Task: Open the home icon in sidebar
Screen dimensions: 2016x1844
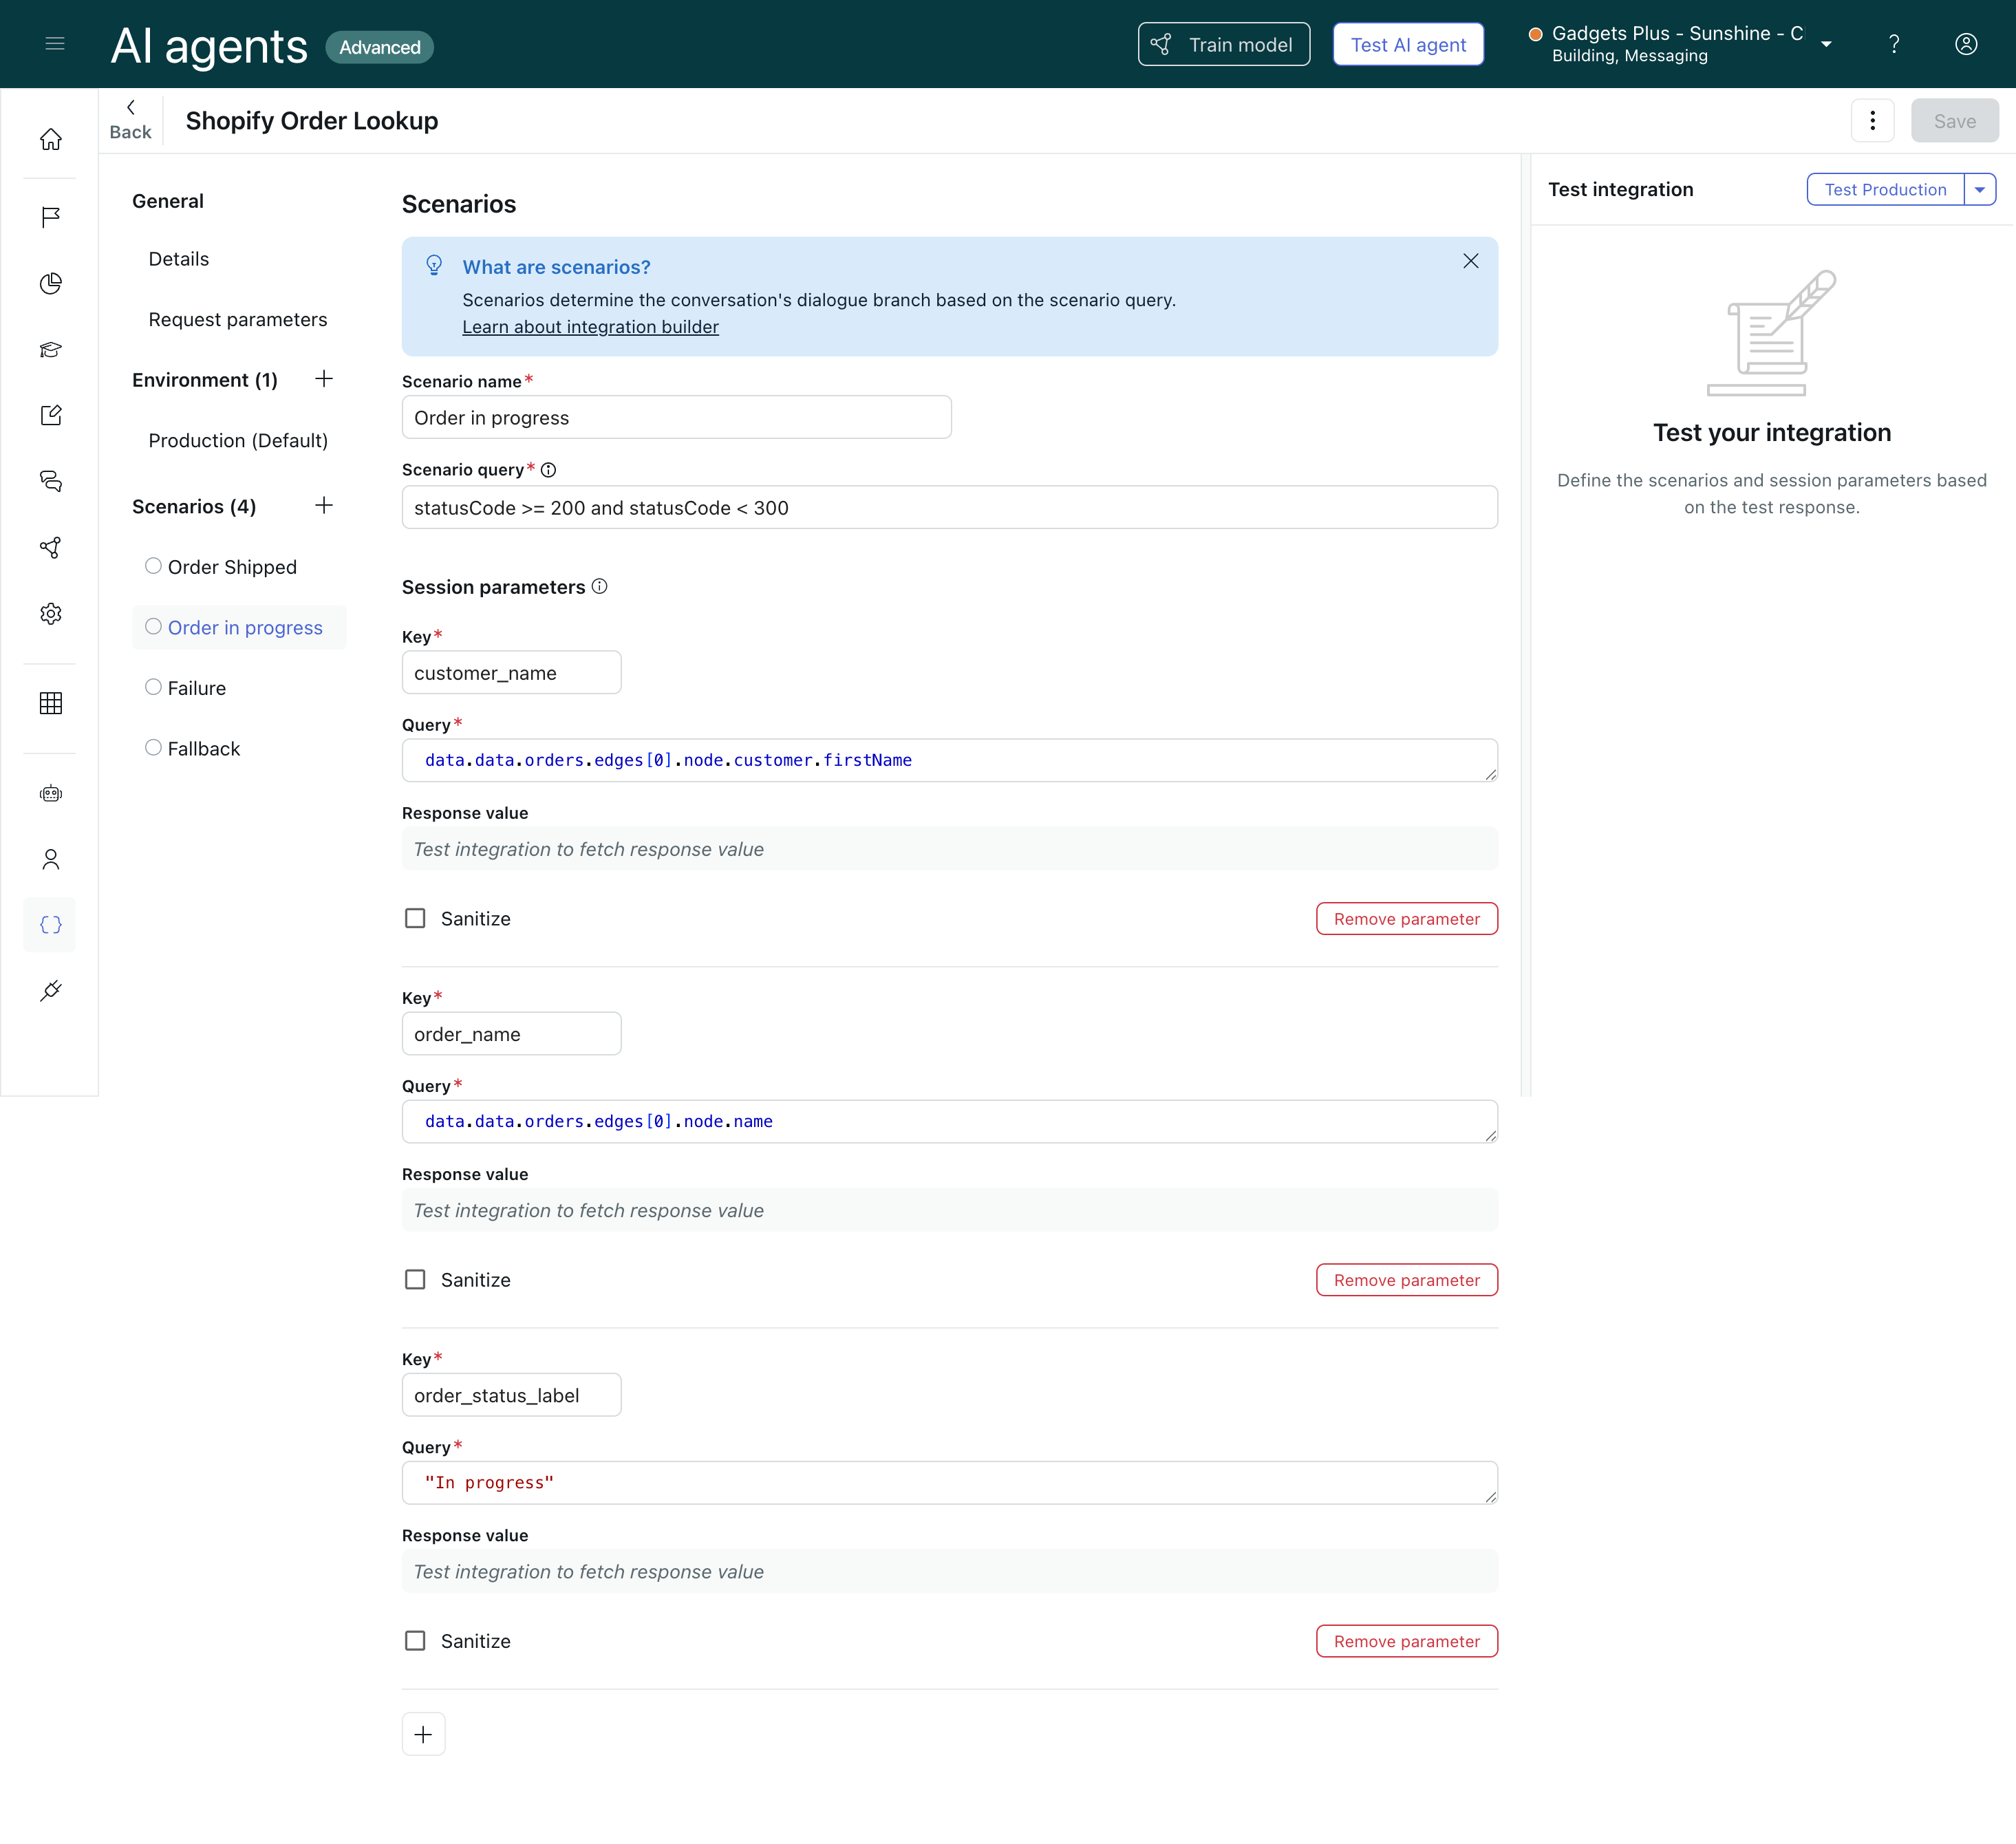Action: 51,140
